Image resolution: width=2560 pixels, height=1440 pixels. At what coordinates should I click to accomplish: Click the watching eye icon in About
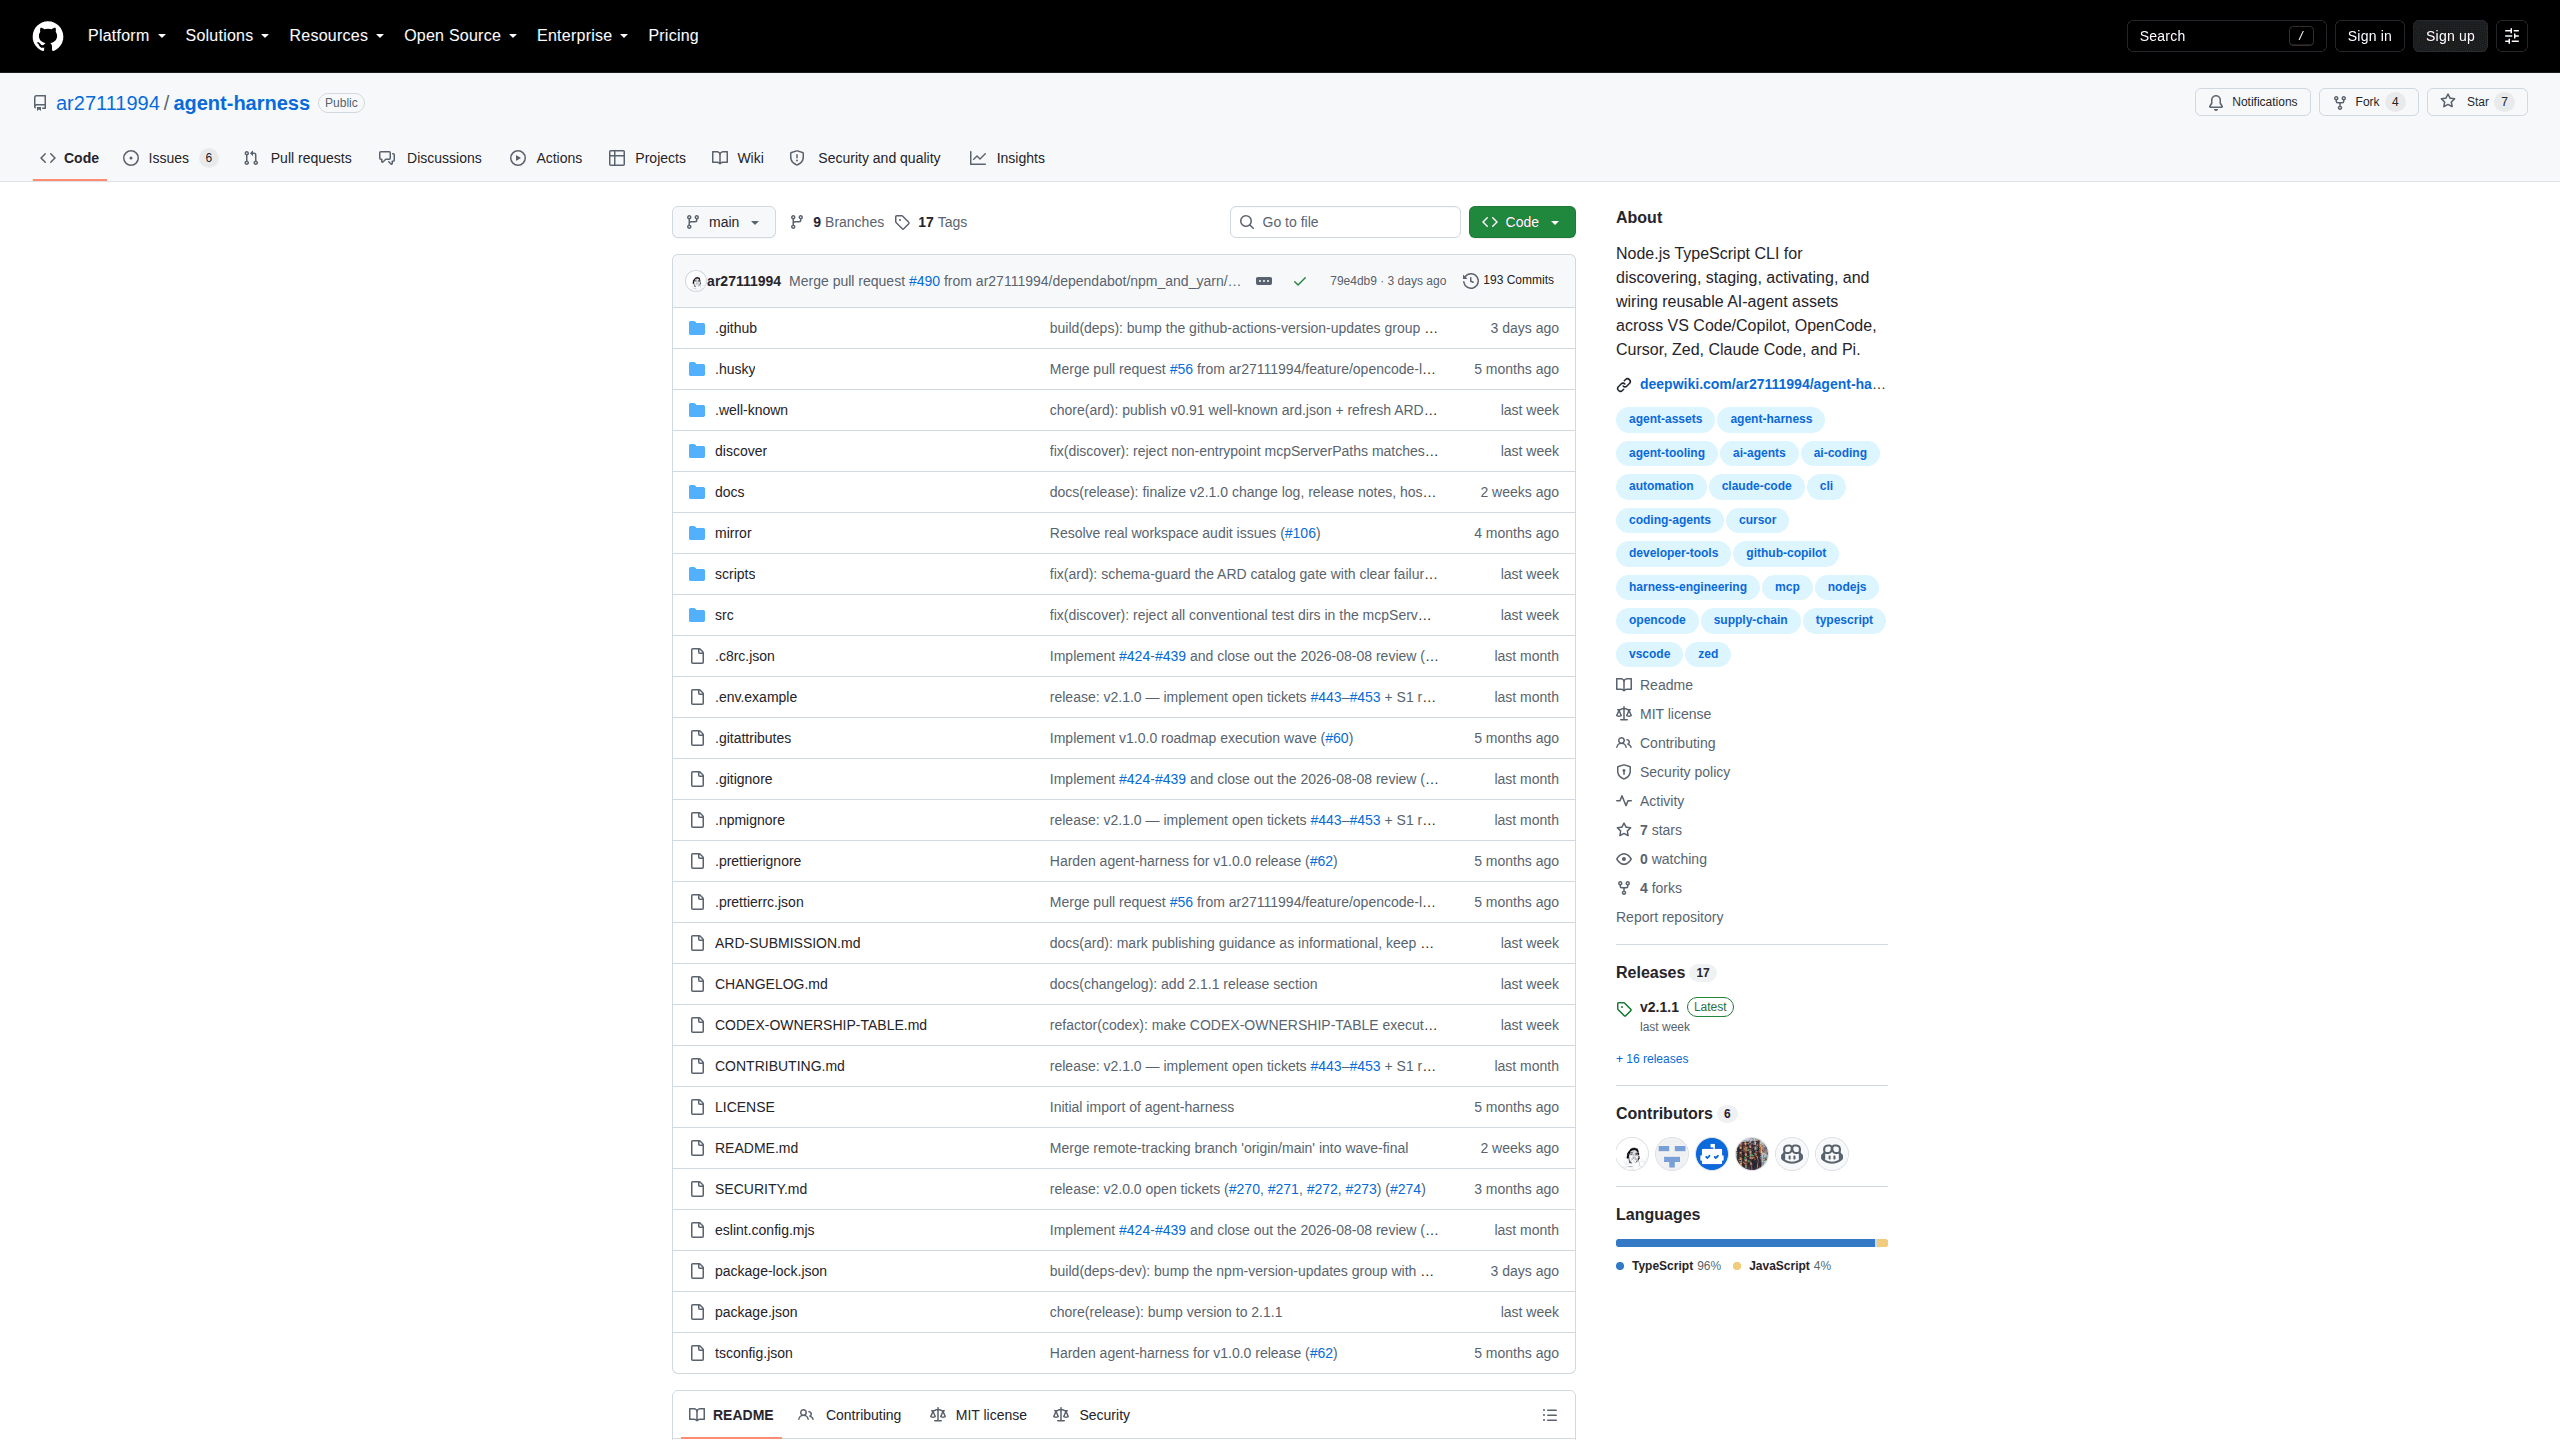(x=1624, y=859)
